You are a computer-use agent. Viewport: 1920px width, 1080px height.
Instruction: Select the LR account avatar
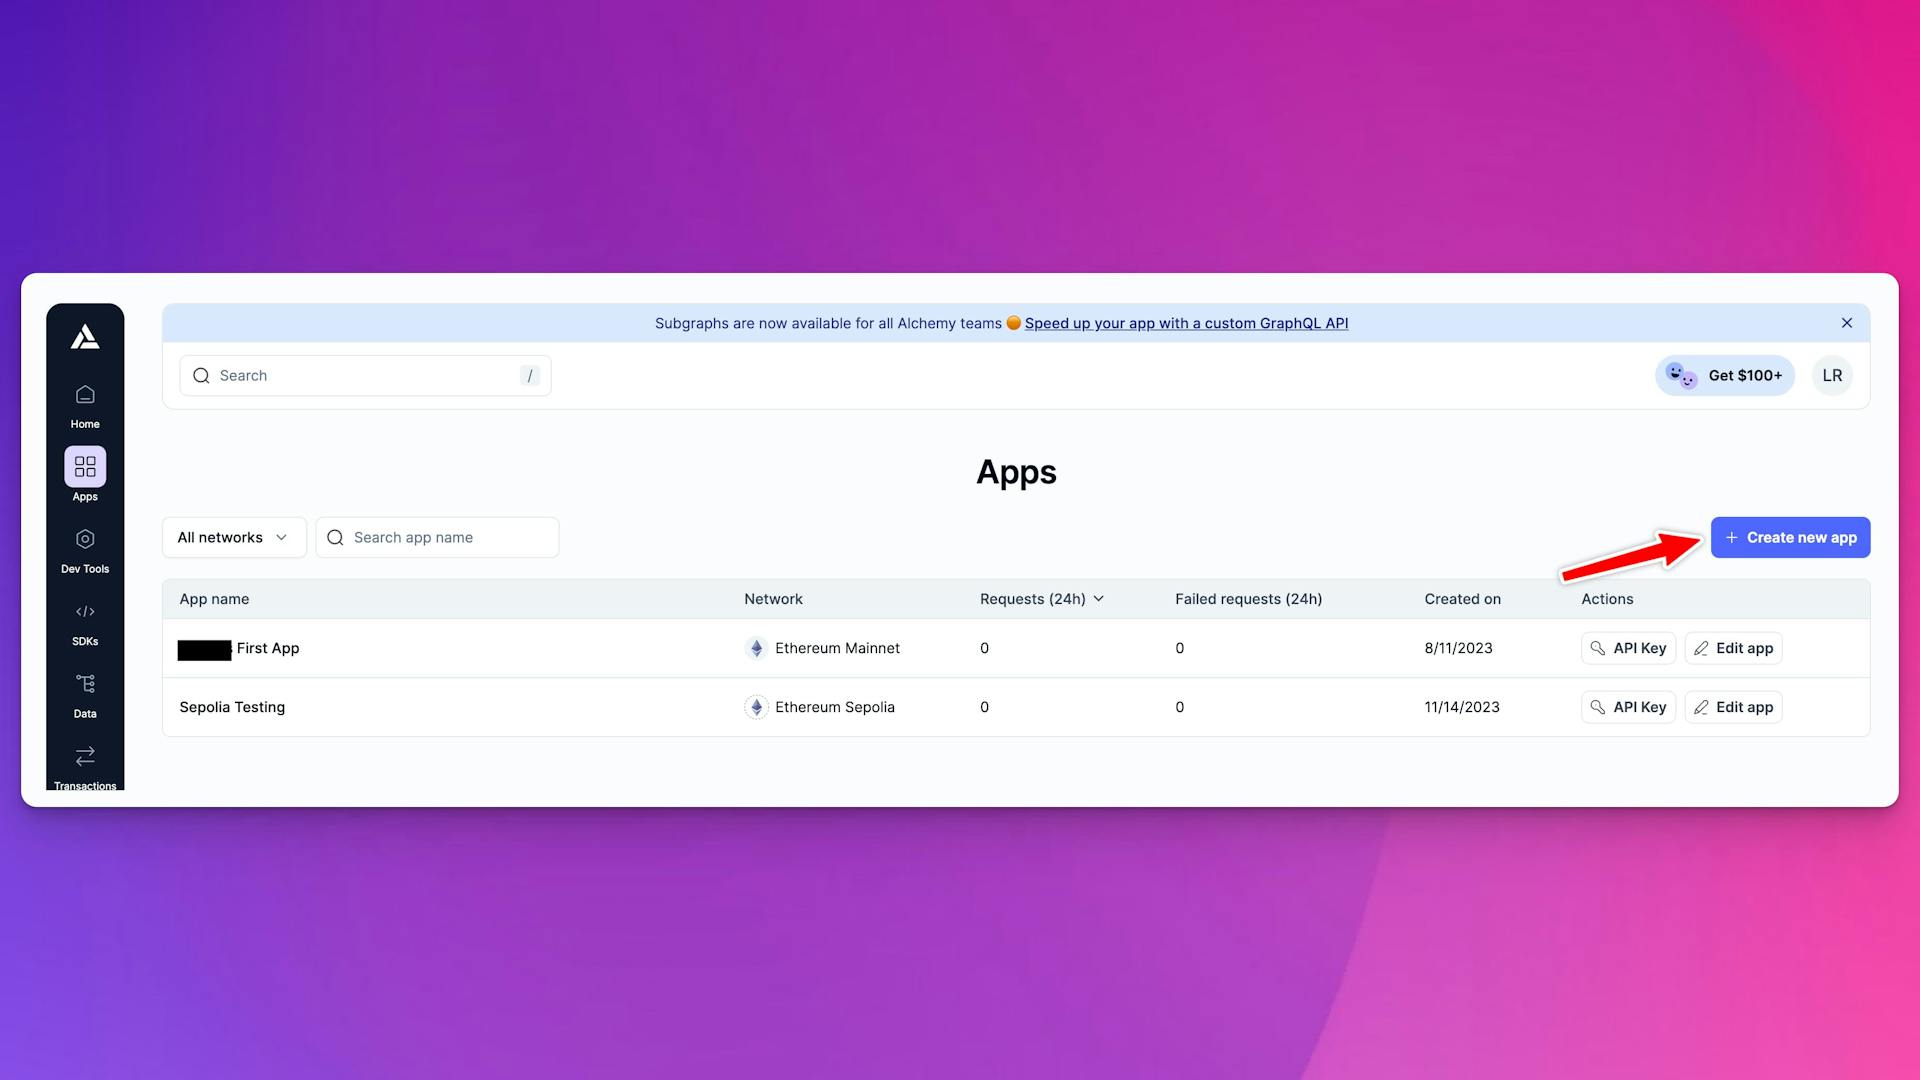point(1832,375)
